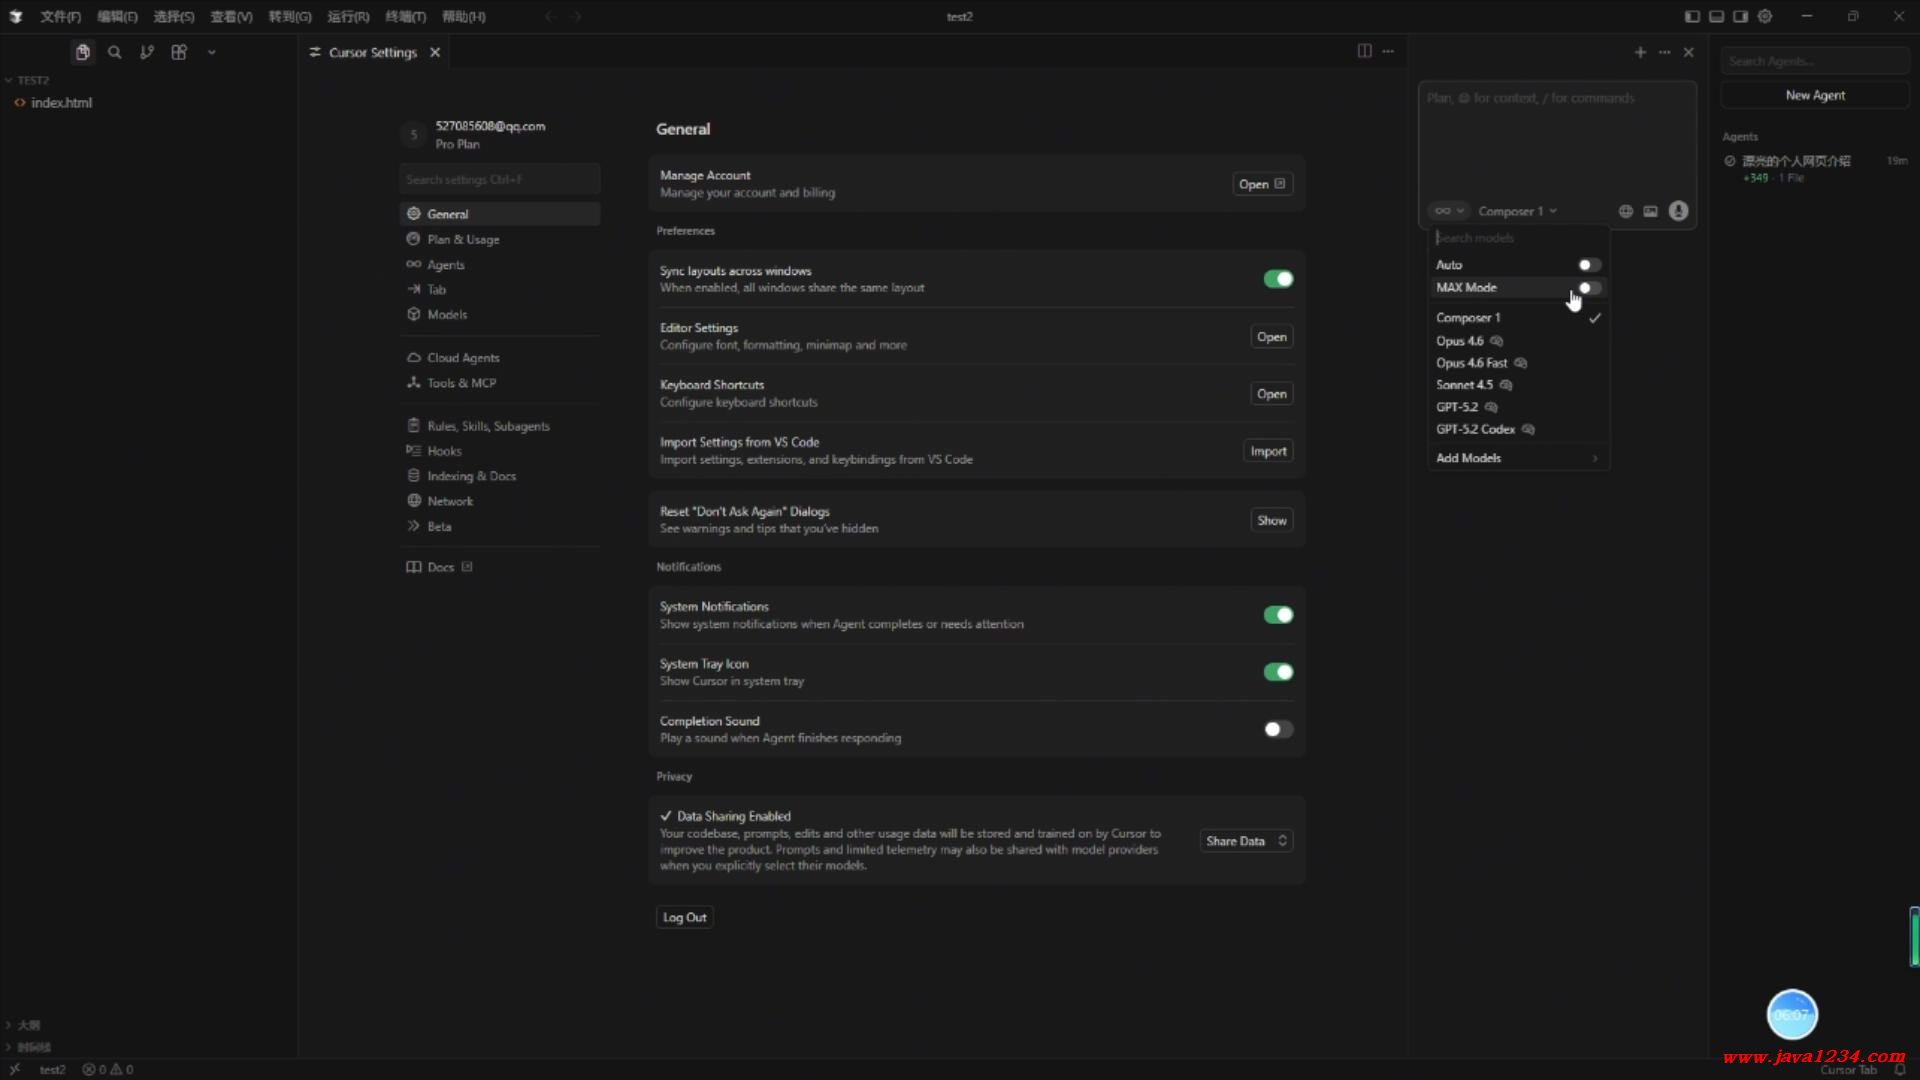Open the Share Data dropdown

1246,841
